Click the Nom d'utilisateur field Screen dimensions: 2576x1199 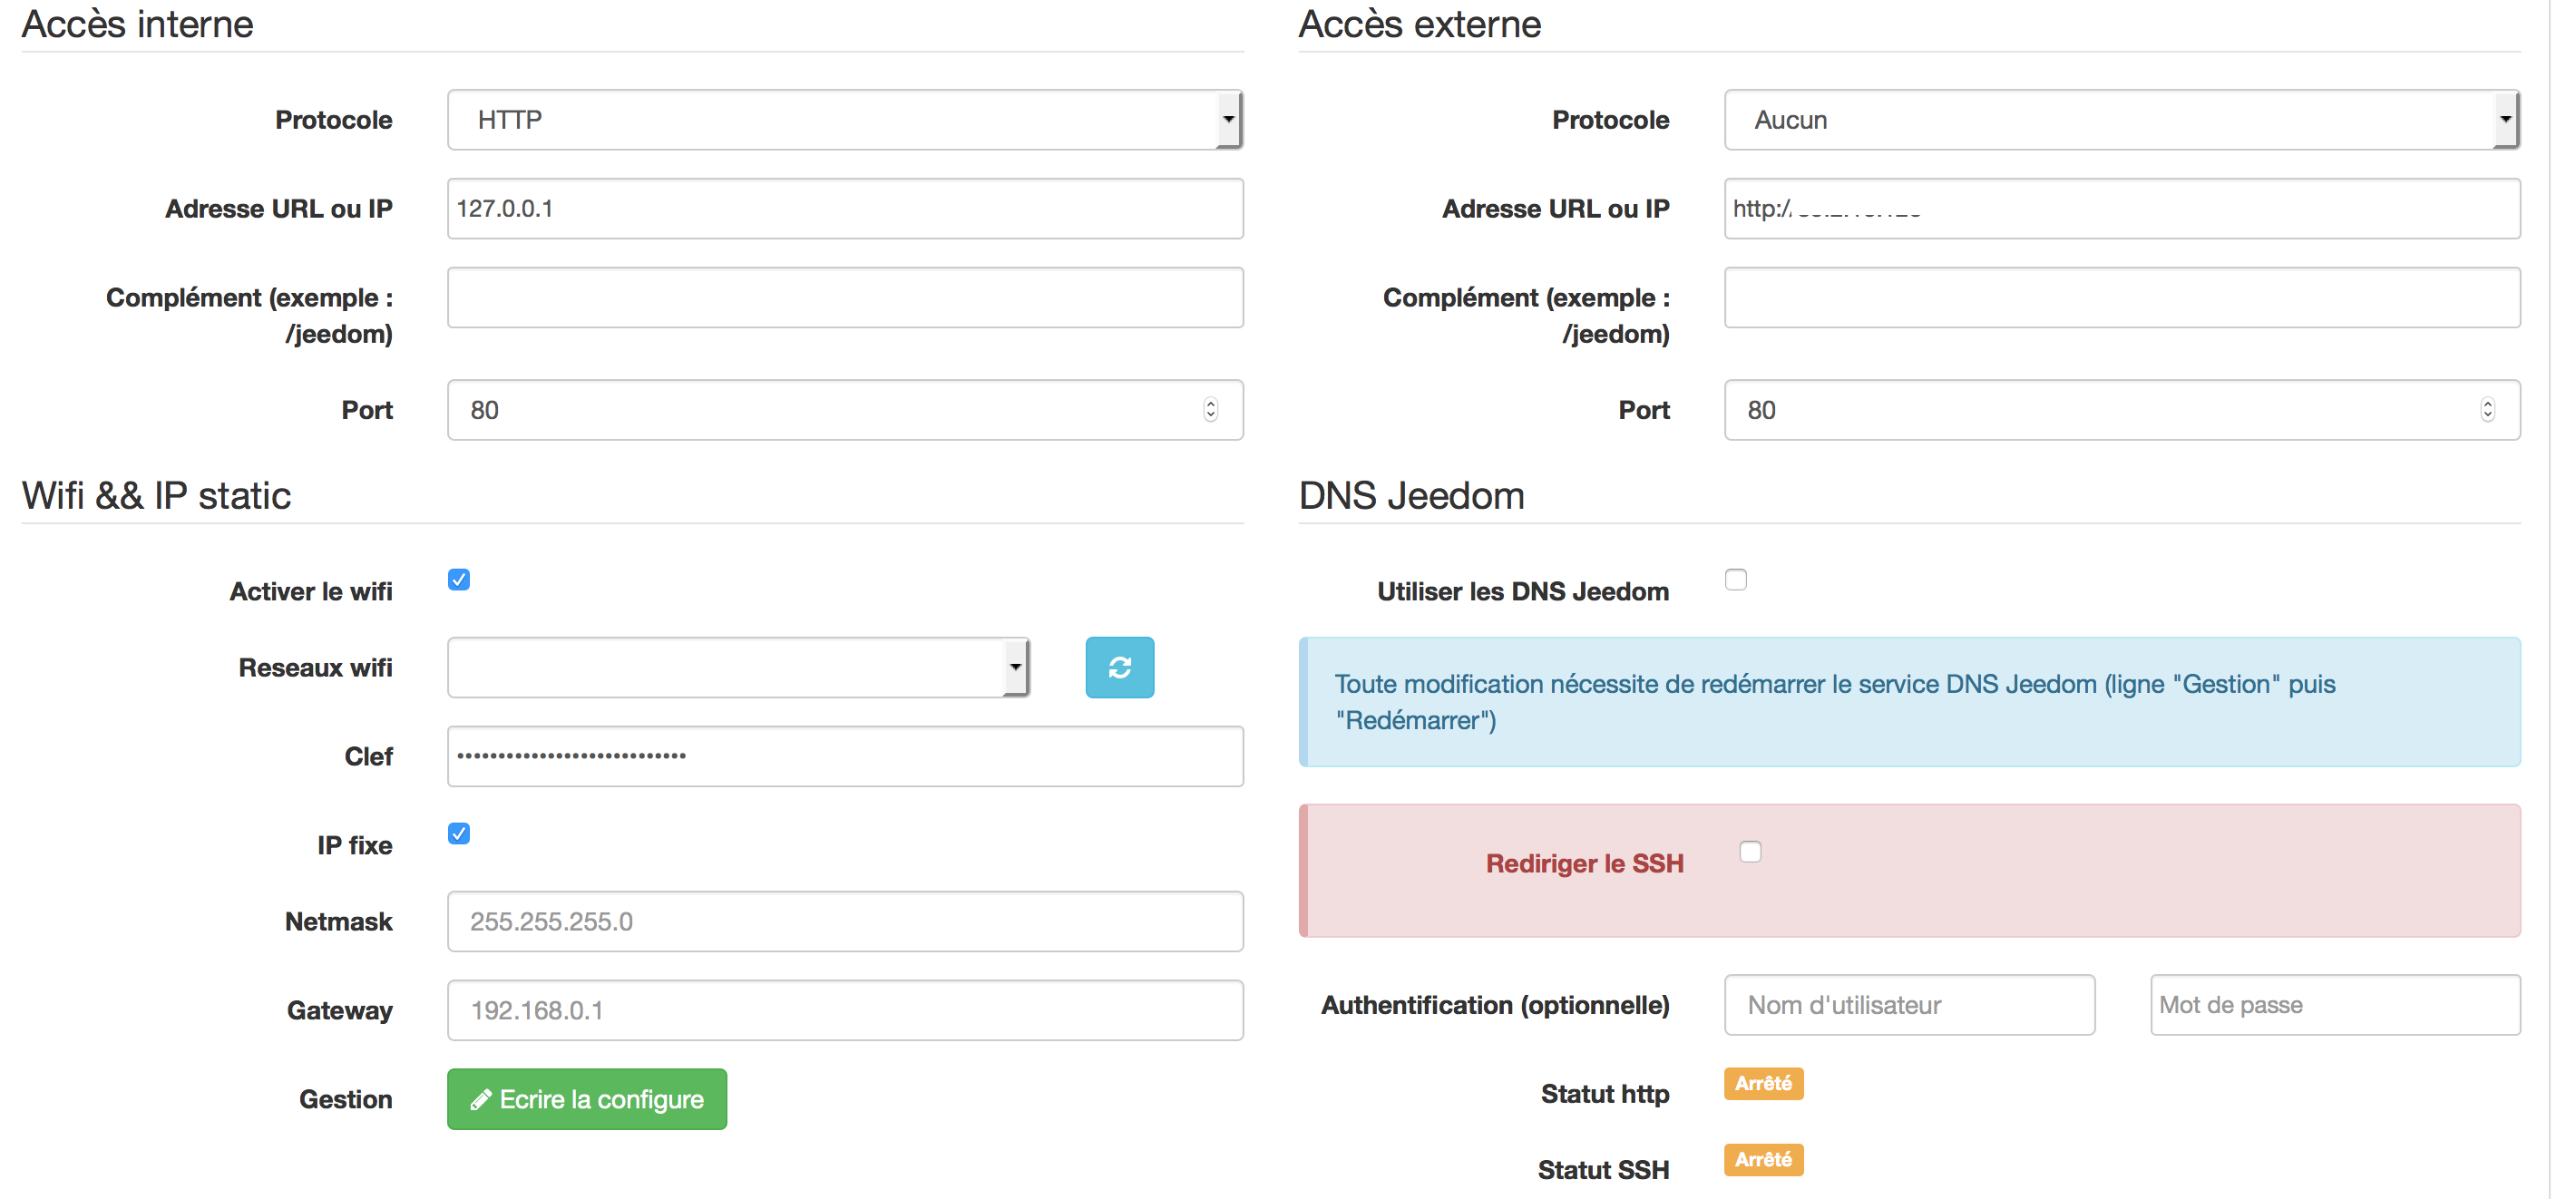pyautogui.click(x=1909, y=1005)
